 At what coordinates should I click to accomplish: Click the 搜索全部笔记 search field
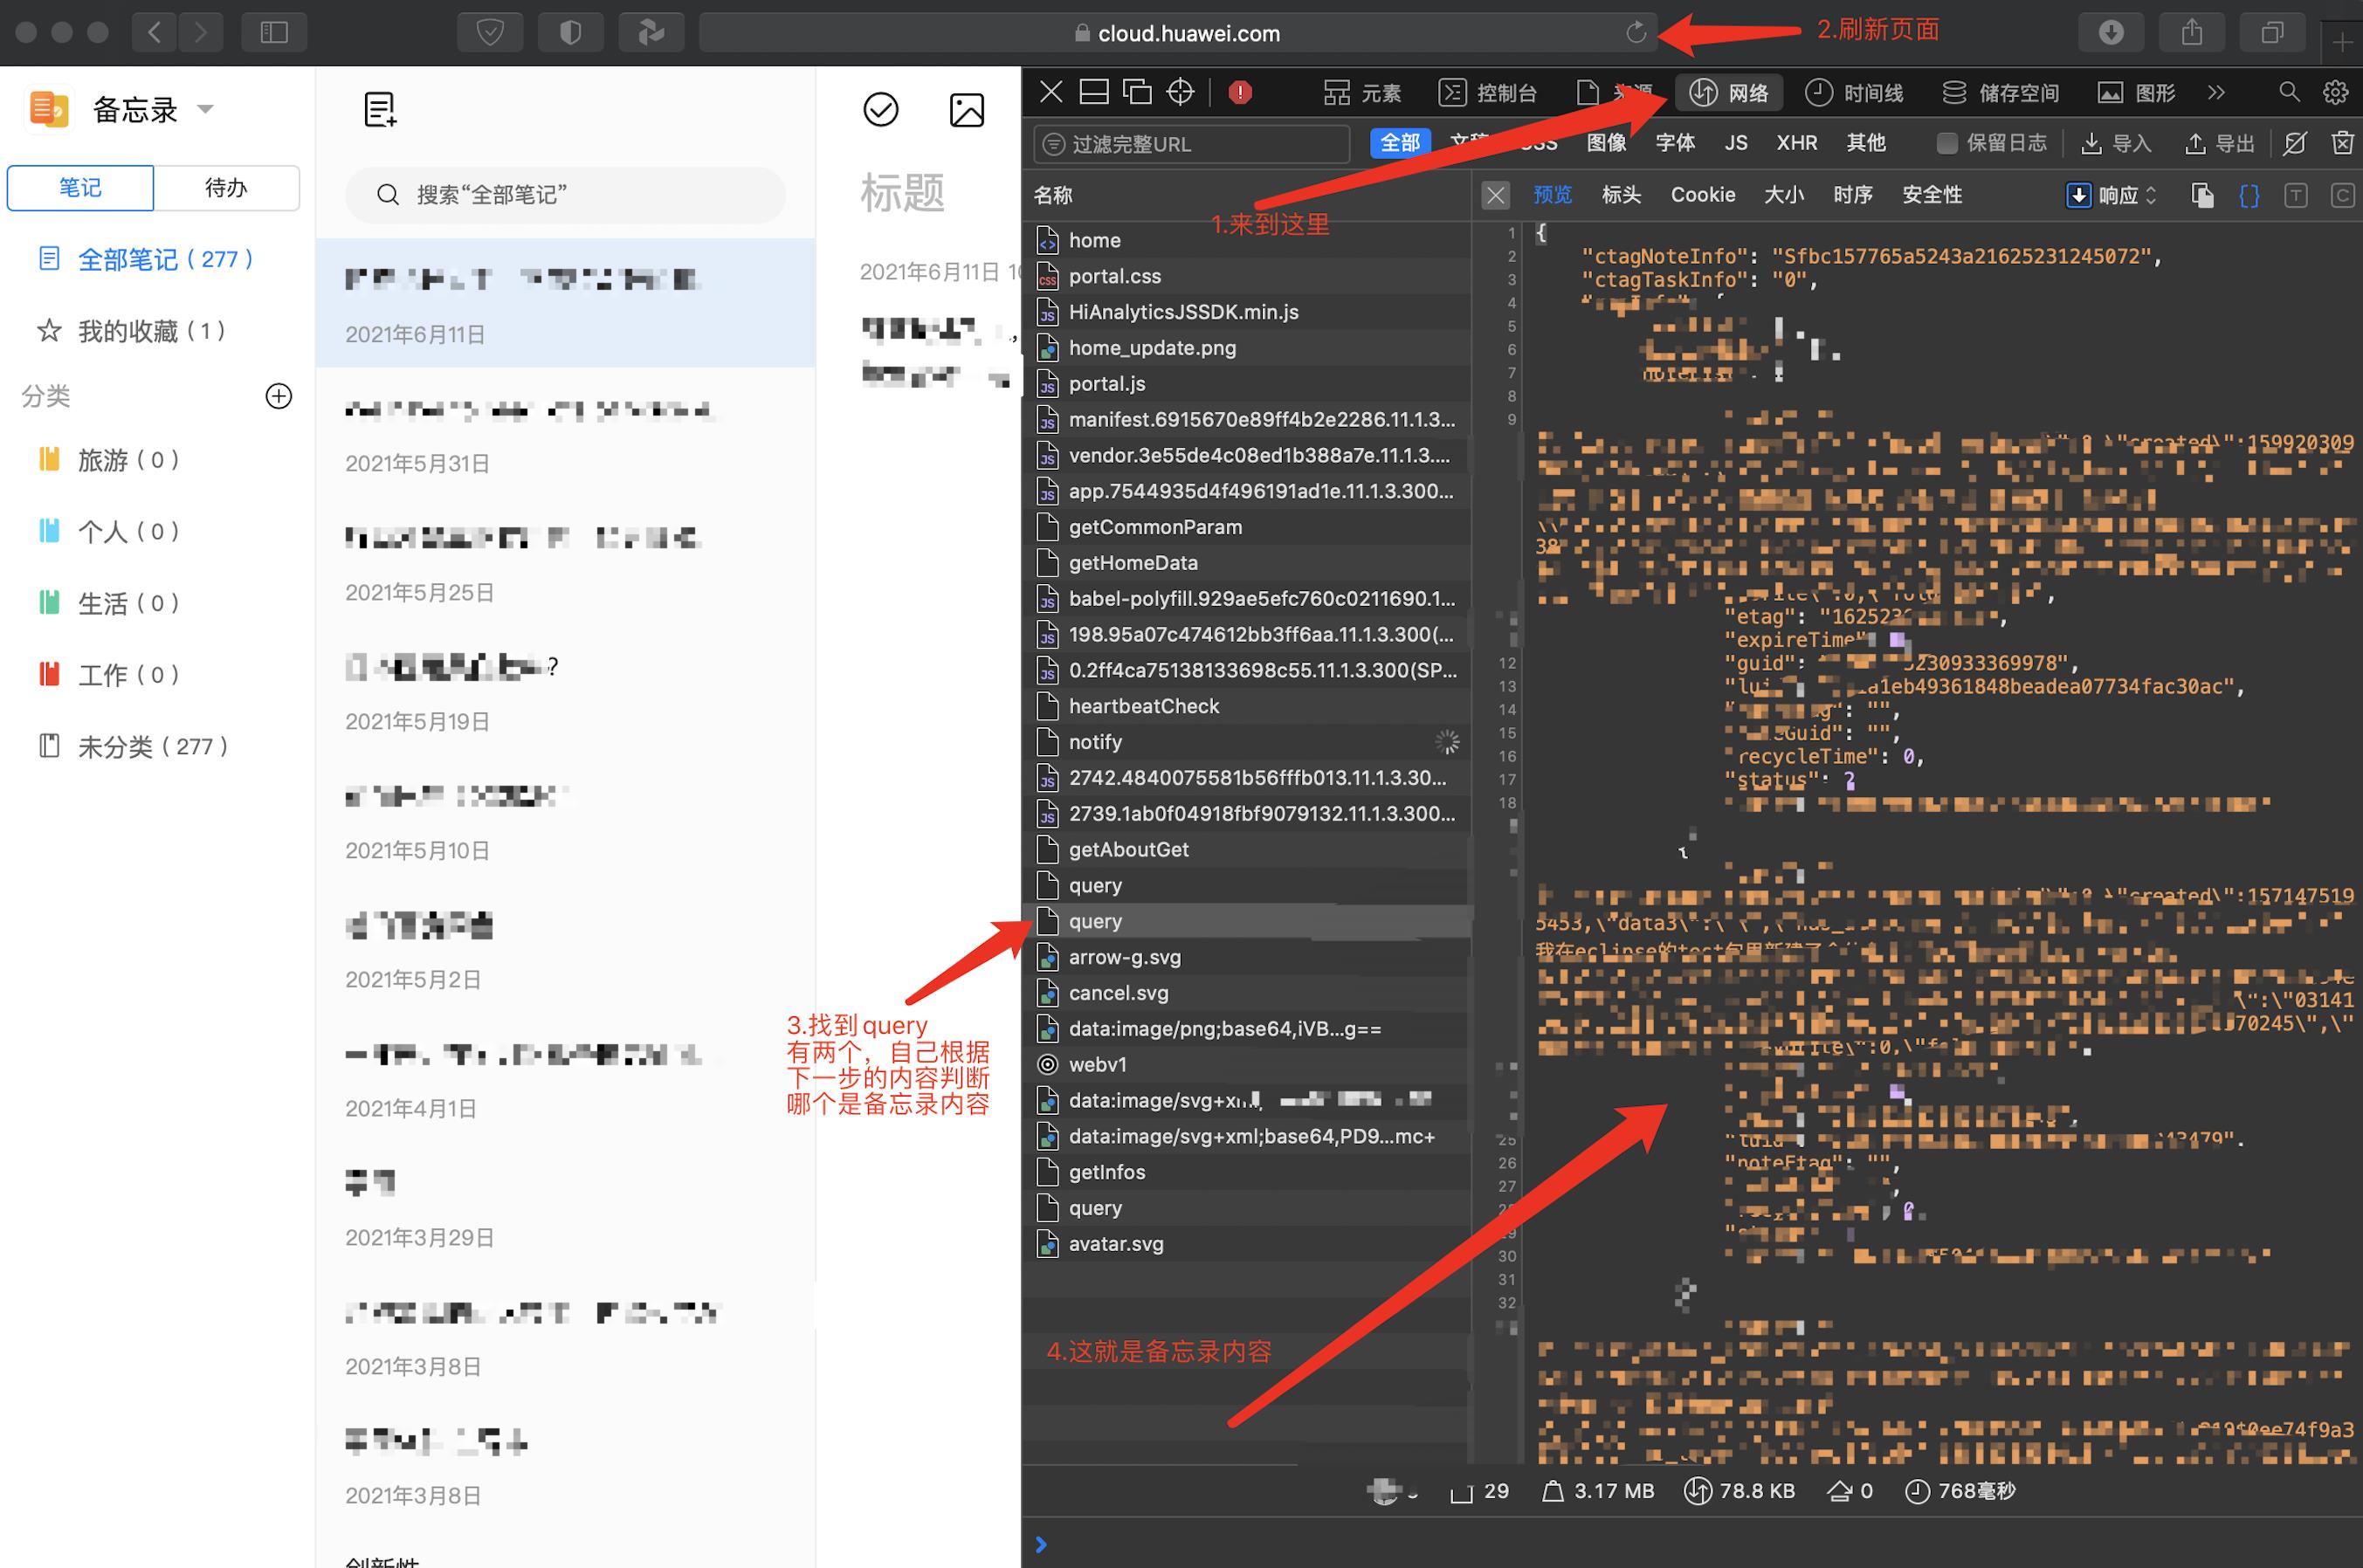pos(565,194)
